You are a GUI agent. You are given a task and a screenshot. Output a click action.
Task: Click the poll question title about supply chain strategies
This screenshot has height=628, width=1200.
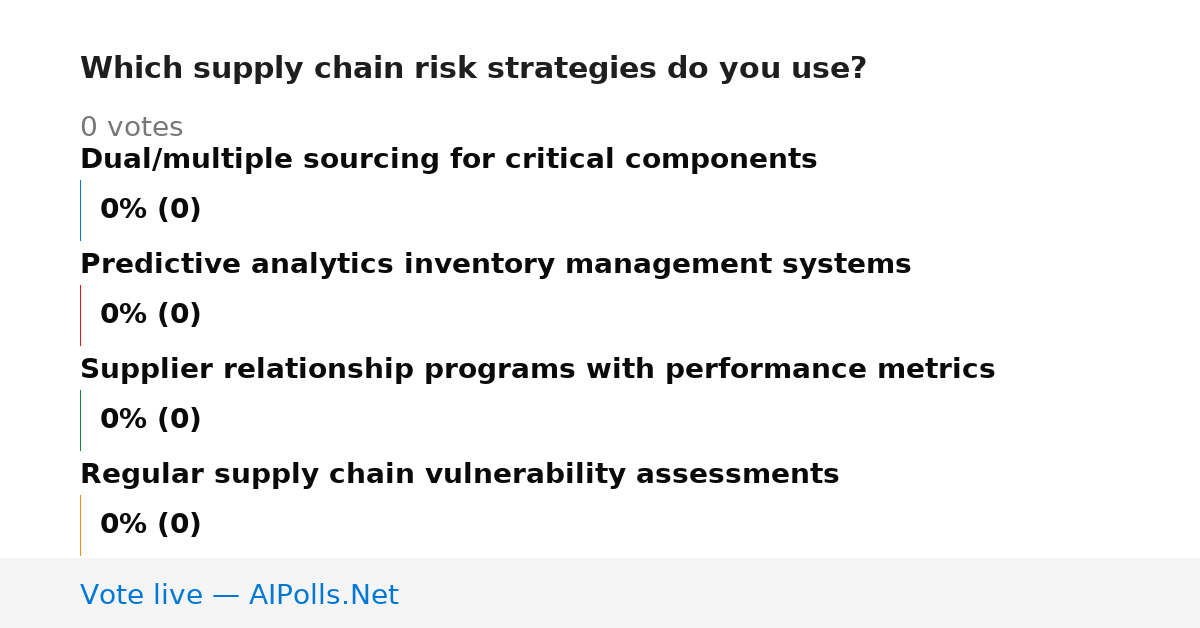point(473,69)
